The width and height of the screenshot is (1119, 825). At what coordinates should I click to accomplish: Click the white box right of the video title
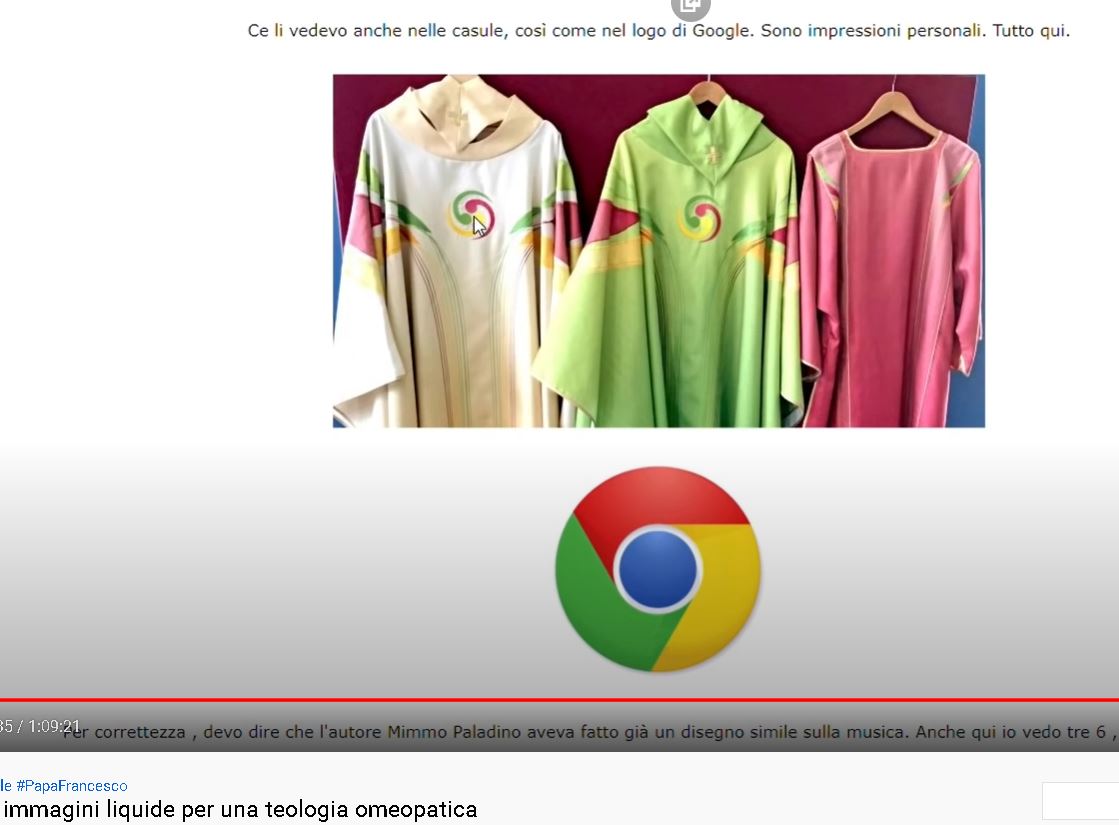click(1080, 801)
